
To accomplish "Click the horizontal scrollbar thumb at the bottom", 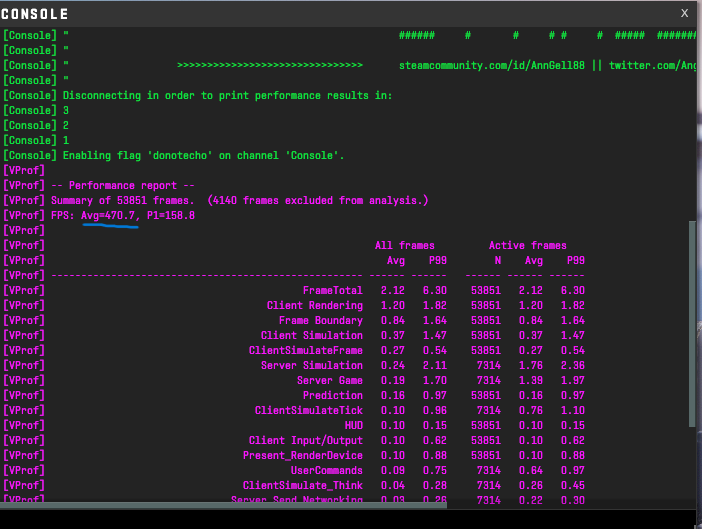I will click(223, 505).
